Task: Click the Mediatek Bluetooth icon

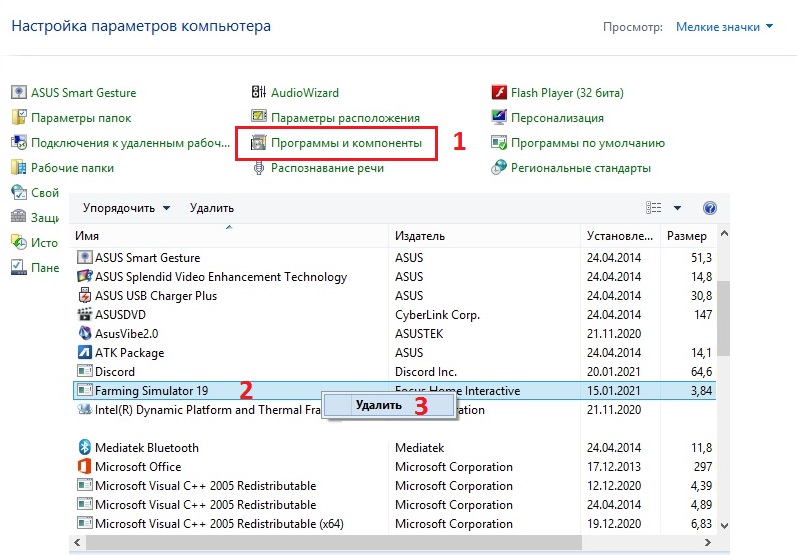Action: 84,447
